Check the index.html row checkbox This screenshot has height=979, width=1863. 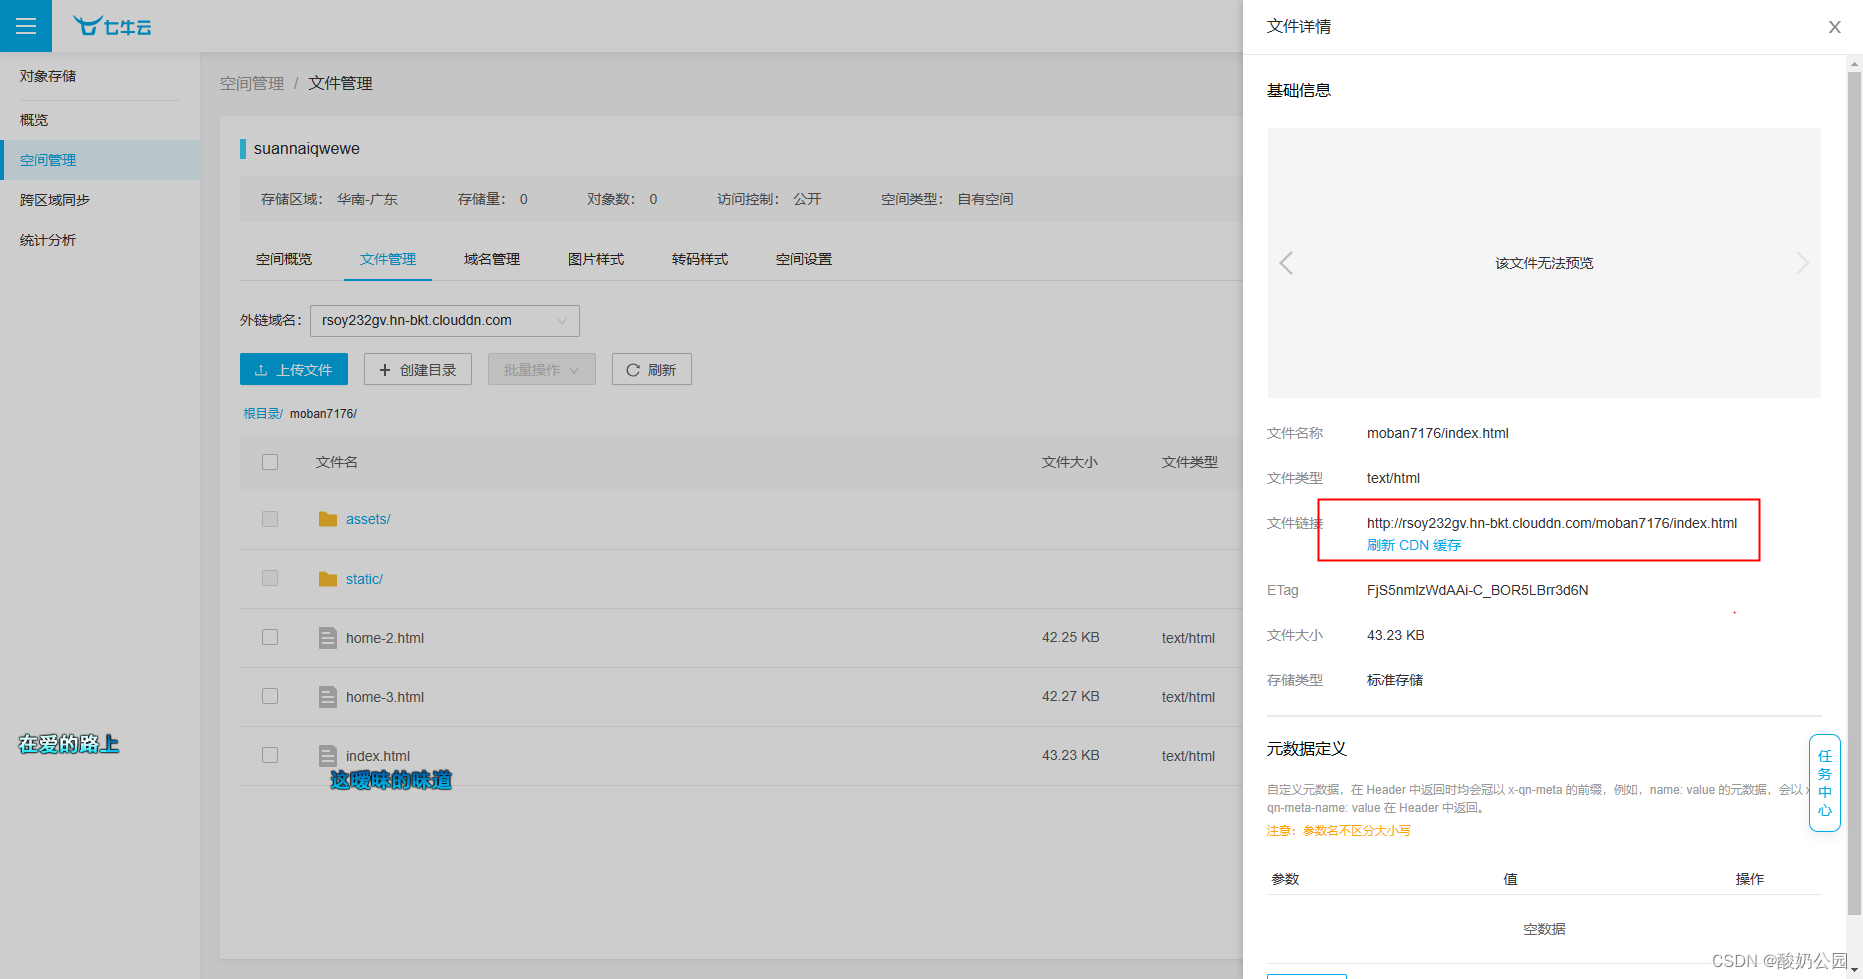click(270, 755)
